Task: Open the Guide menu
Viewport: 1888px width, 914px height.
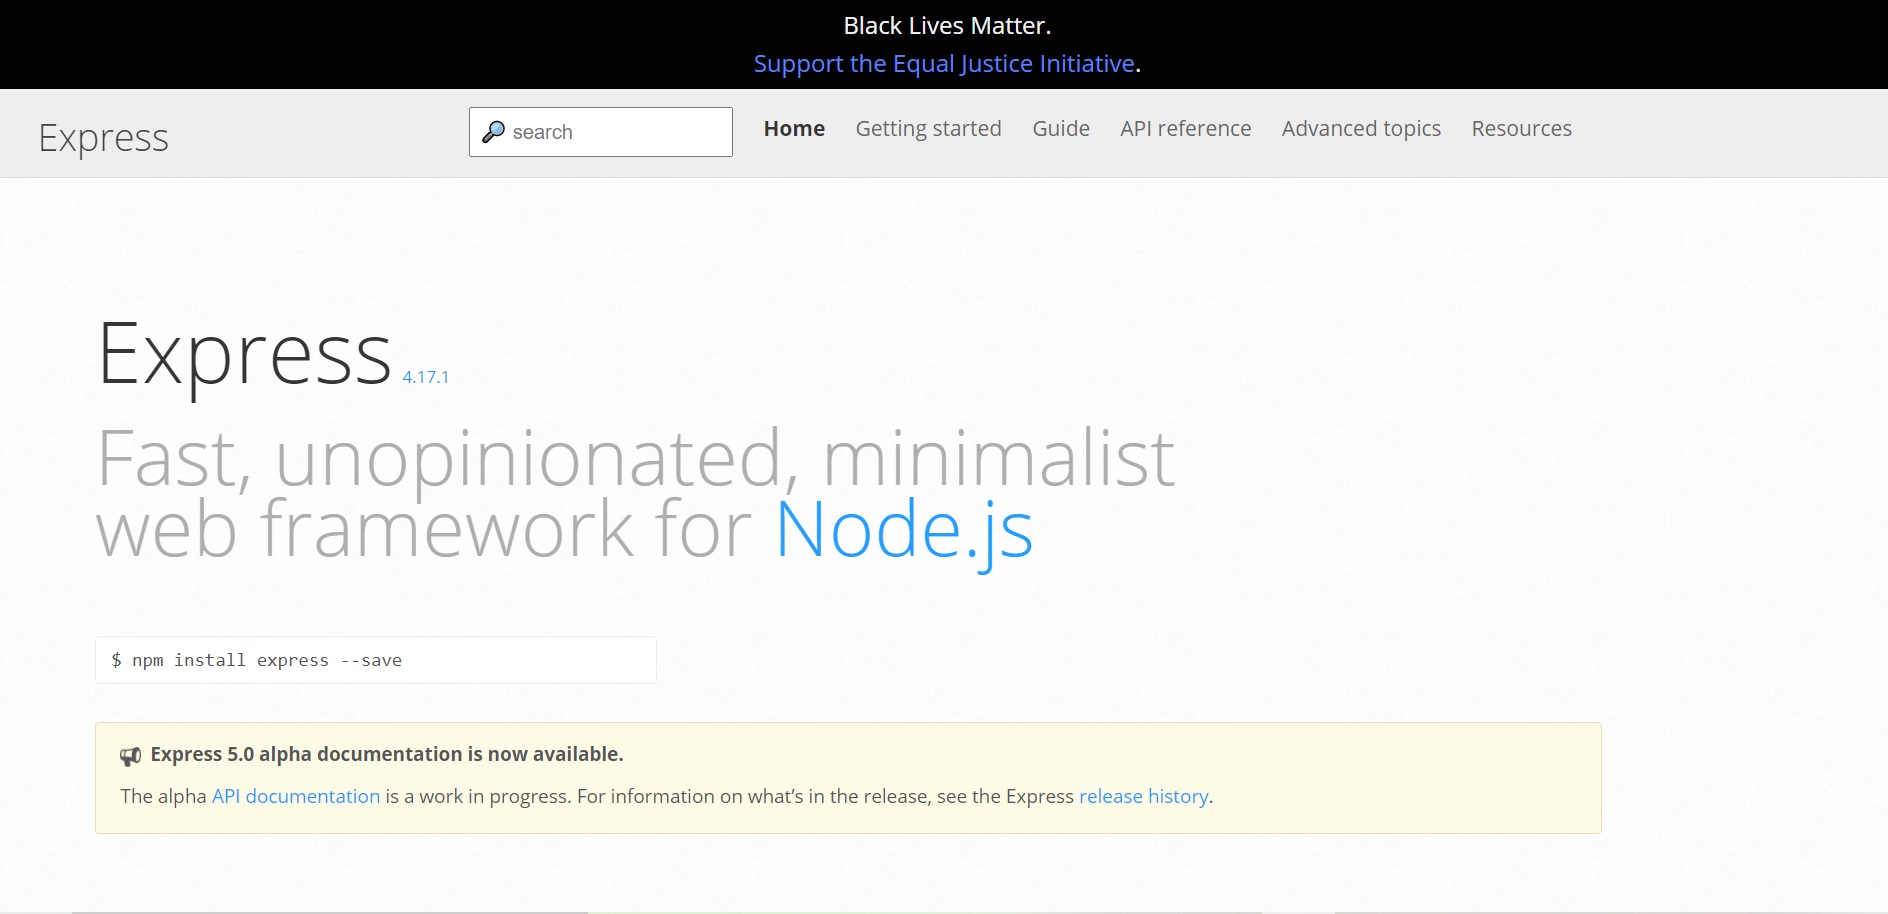Action: tap(1061, 129)
